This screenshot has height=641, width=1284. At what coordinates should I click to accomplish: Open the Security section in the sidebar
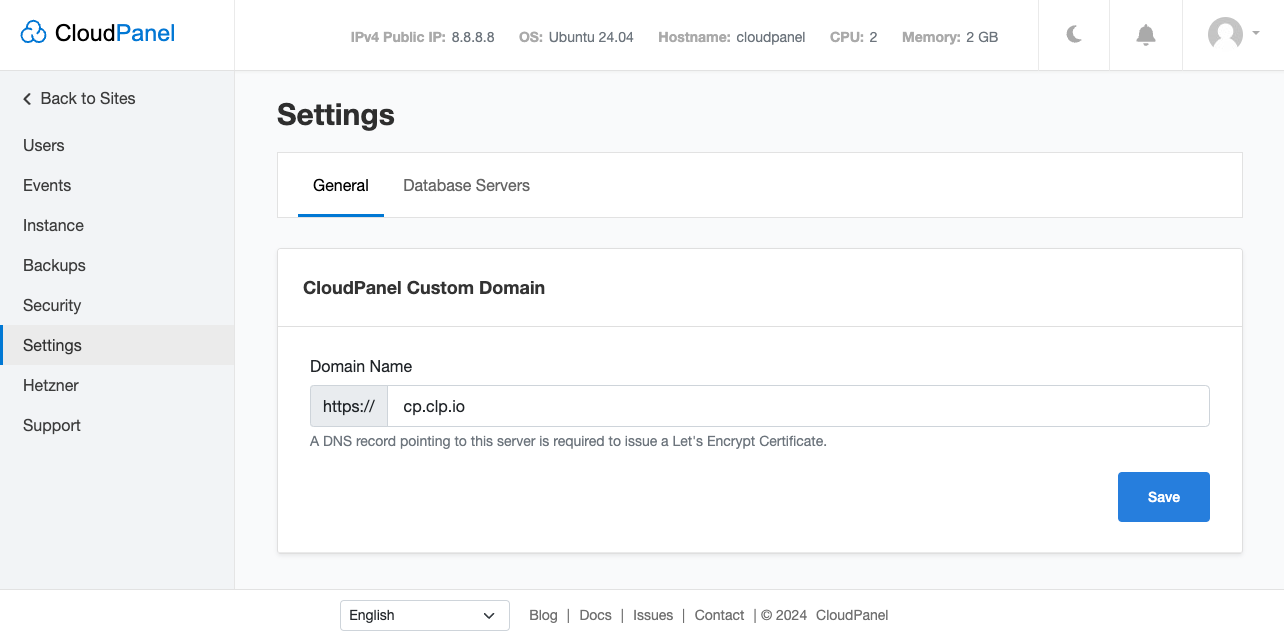[x=51, y=305]
